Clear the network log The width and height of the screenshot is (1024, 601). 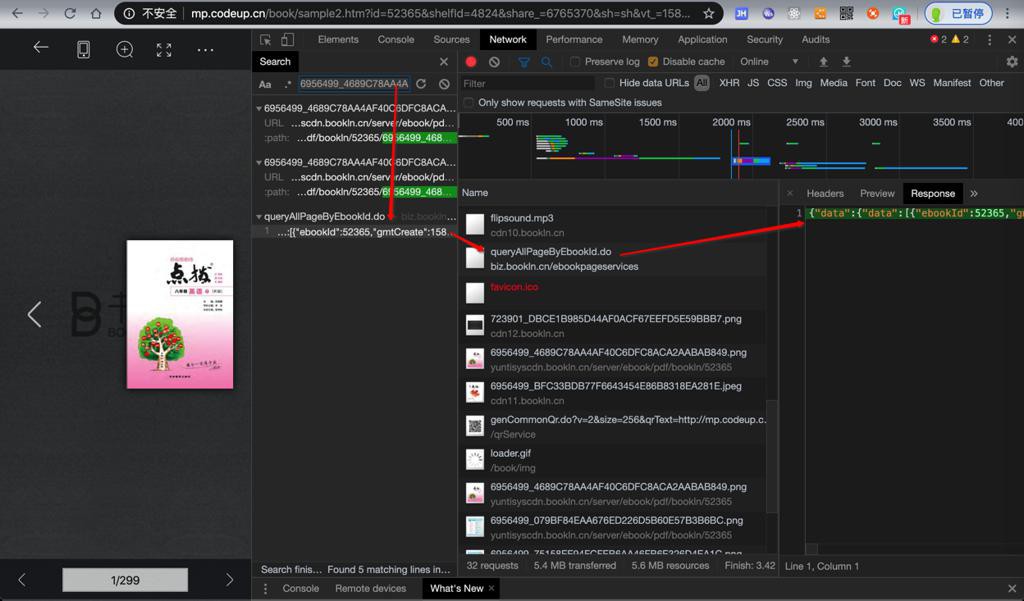tap(494, 61)
